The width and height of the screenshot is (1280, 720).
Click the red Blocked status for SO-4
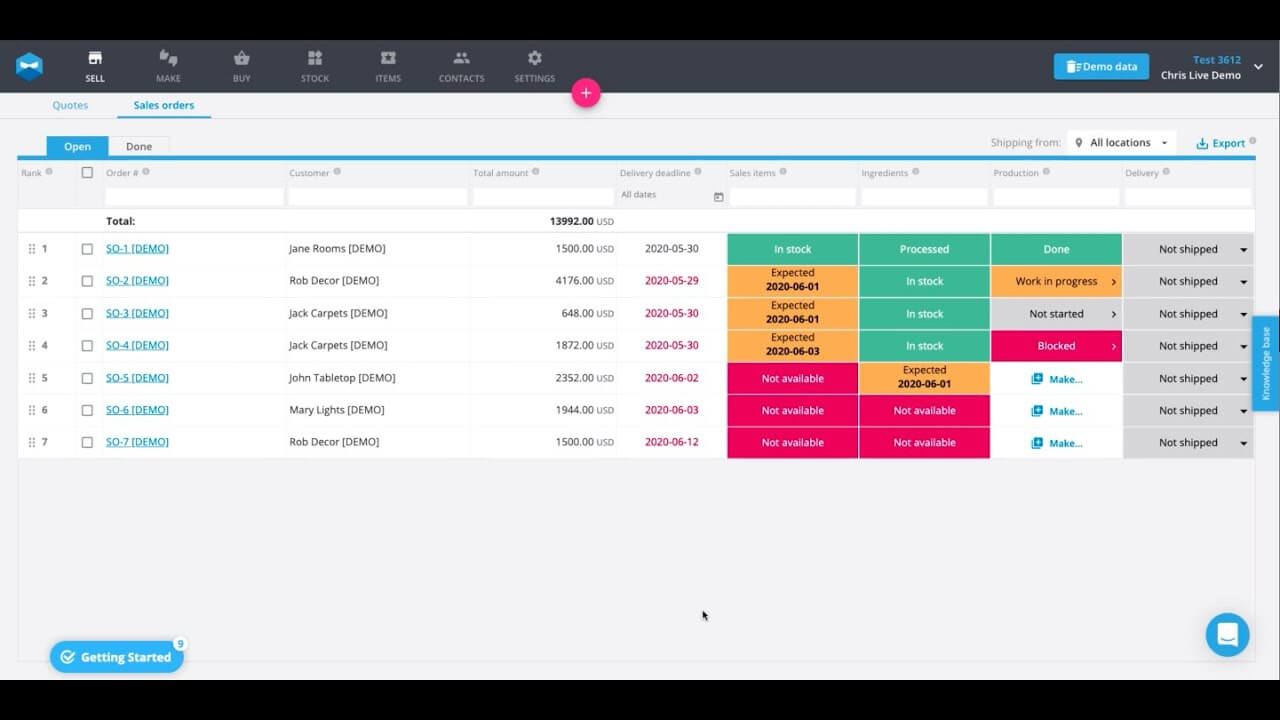1056,346
